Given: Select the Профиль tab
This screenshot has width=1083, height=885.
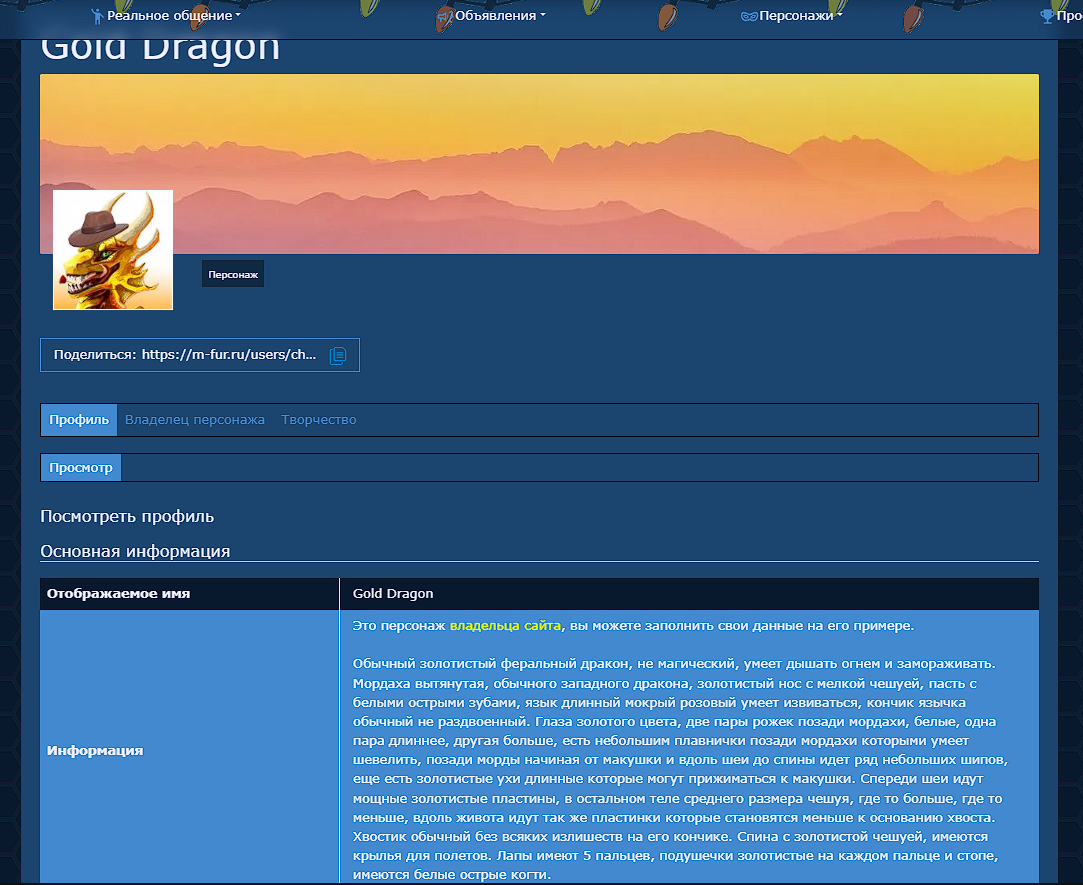Looking at the screenshot, I should coord(79,419).
